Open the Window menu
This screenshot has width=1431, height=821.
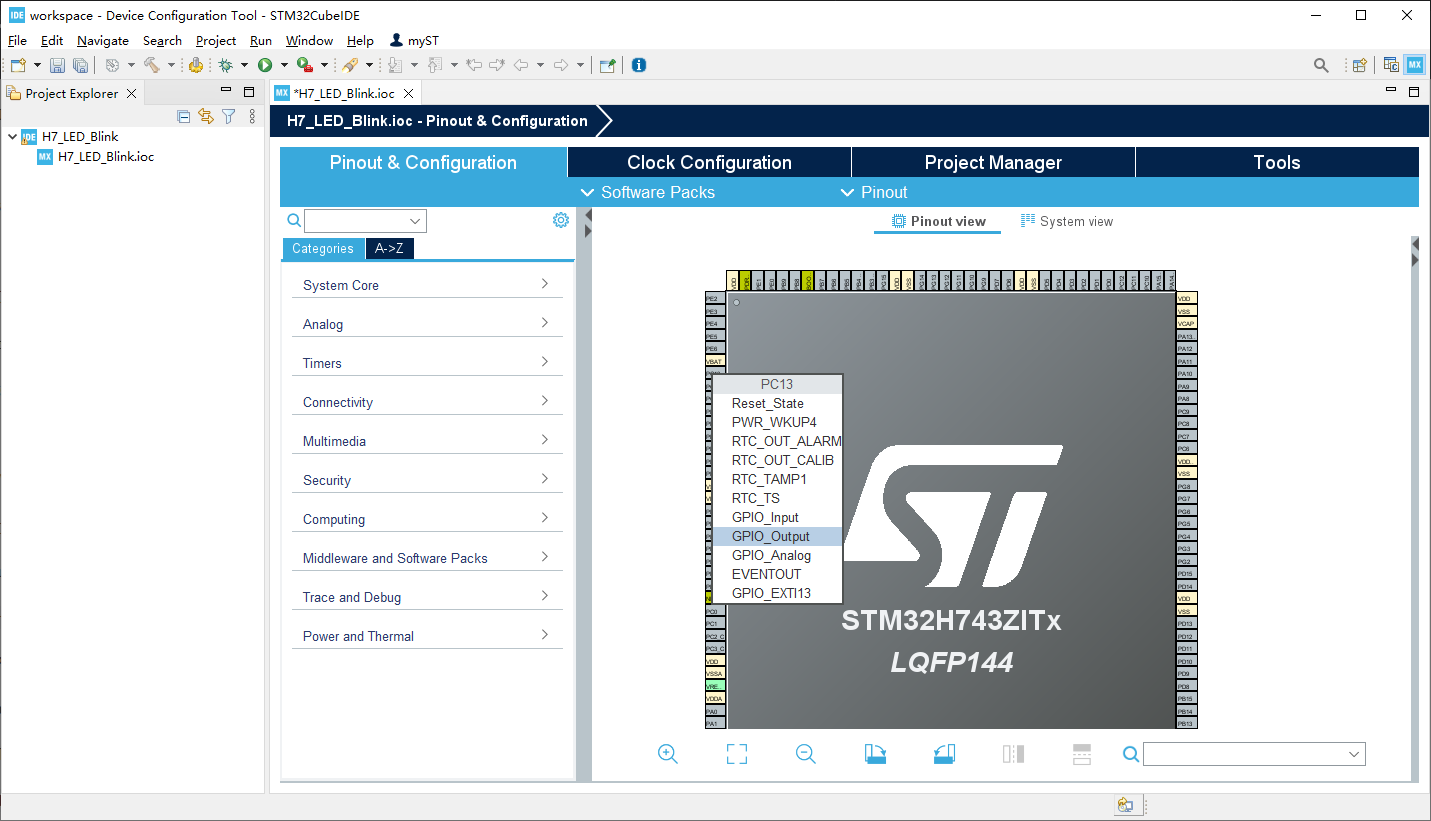pyautogui.click(x=309, y=40)
